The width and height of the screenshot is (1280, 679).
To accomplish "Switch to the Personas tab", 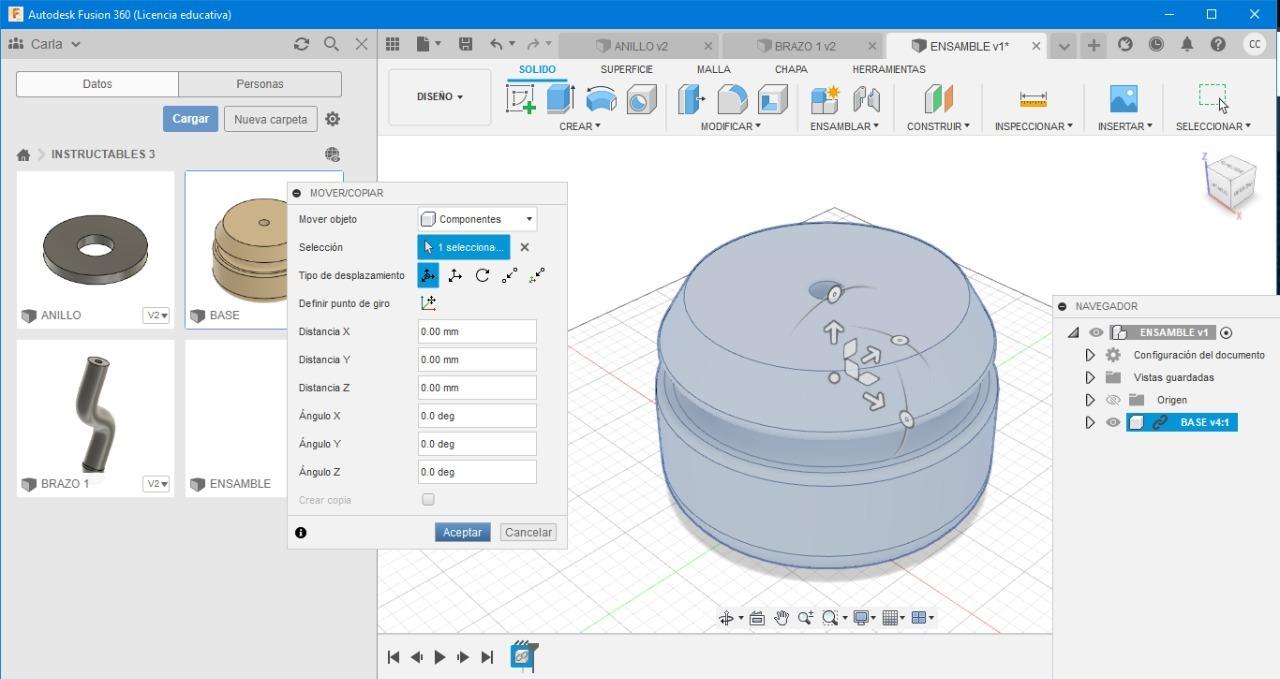I will [260, 84].
